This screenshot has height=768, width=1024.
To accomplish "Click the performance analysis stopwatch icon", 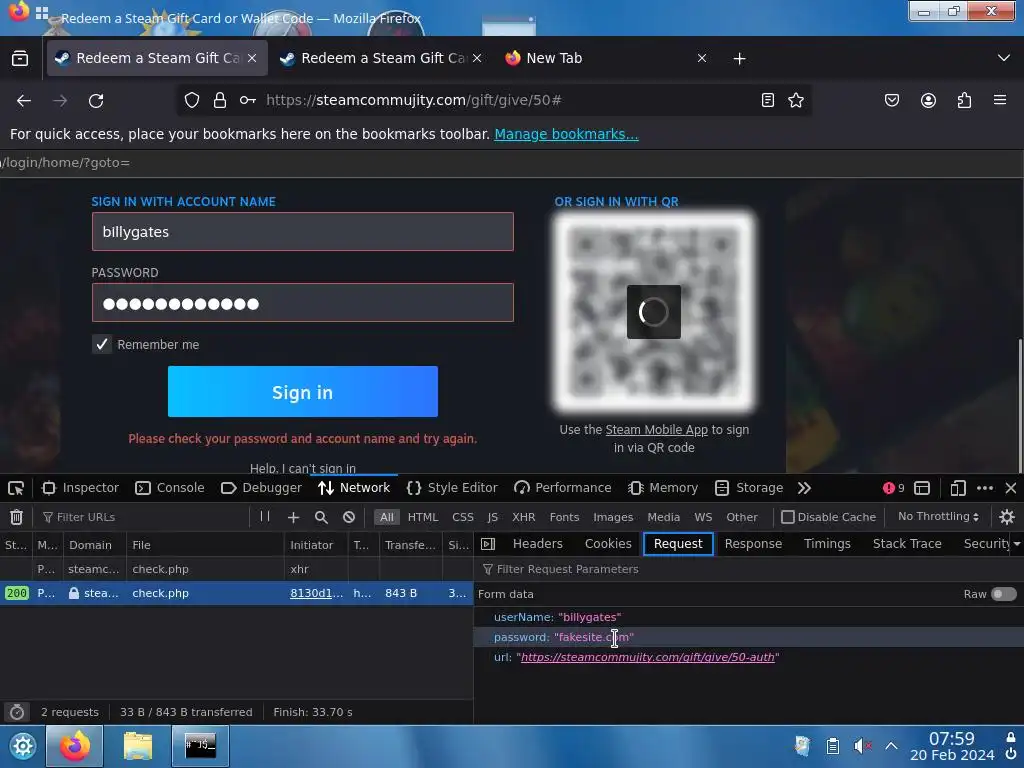I will [x=17, y=712].
